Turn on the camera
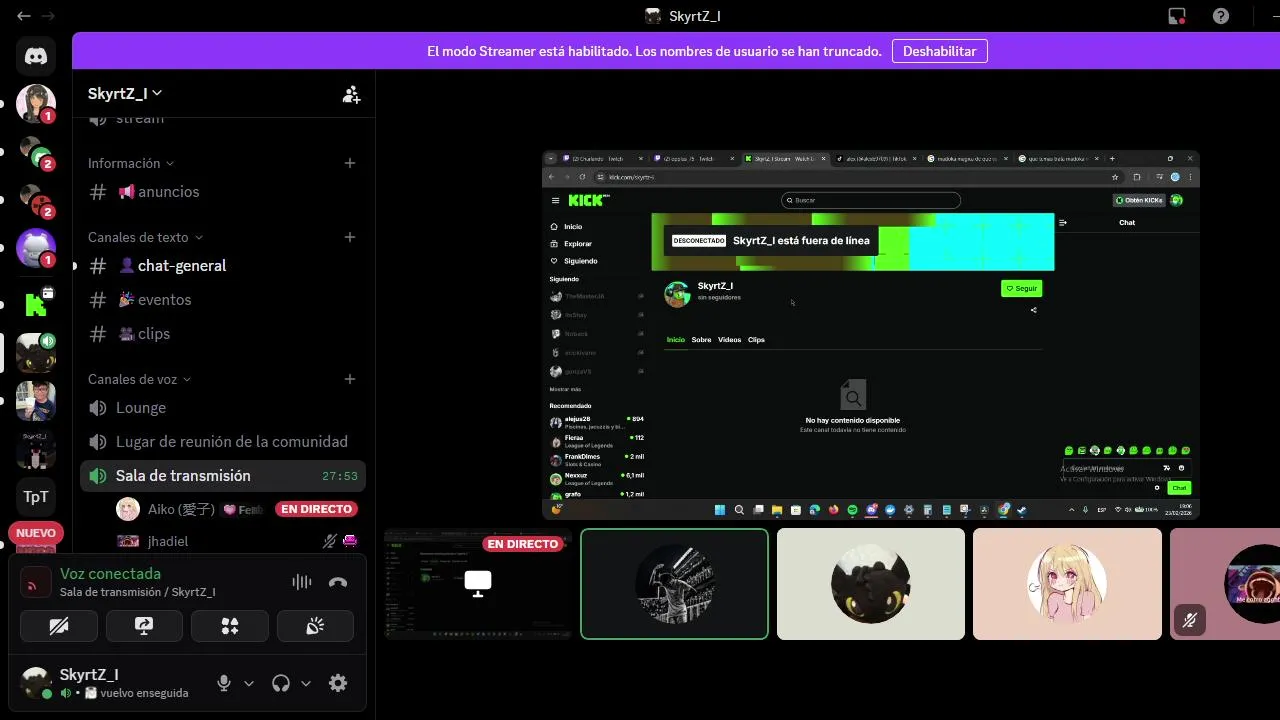1280x720 pixels. [x=59, y=626]
